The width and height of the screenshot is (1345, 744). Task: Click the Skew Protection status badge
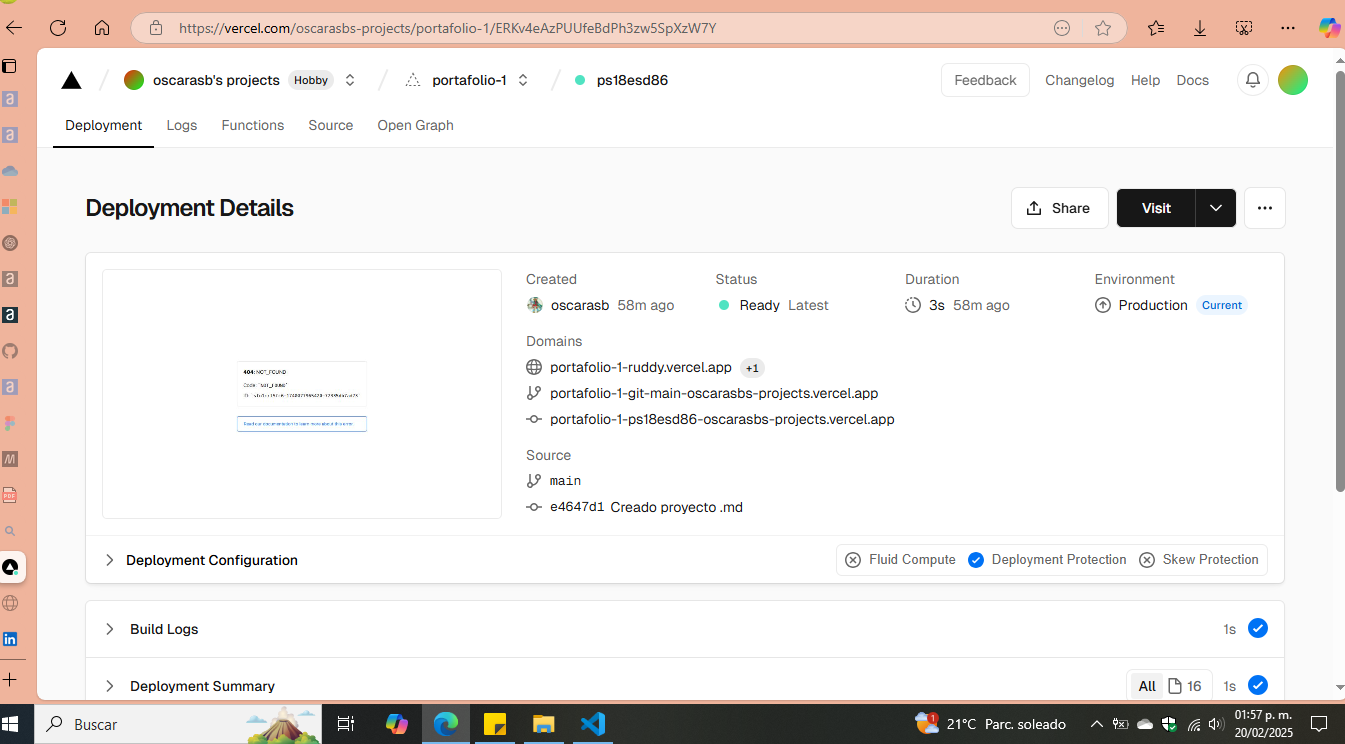coord(1198,560)
